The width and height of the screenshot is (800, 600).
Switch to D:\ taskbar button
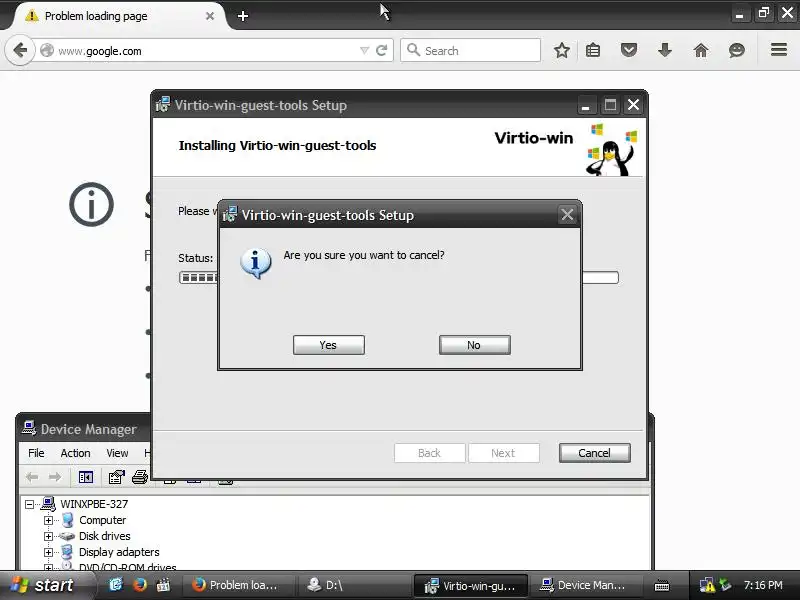coord(352,585)
